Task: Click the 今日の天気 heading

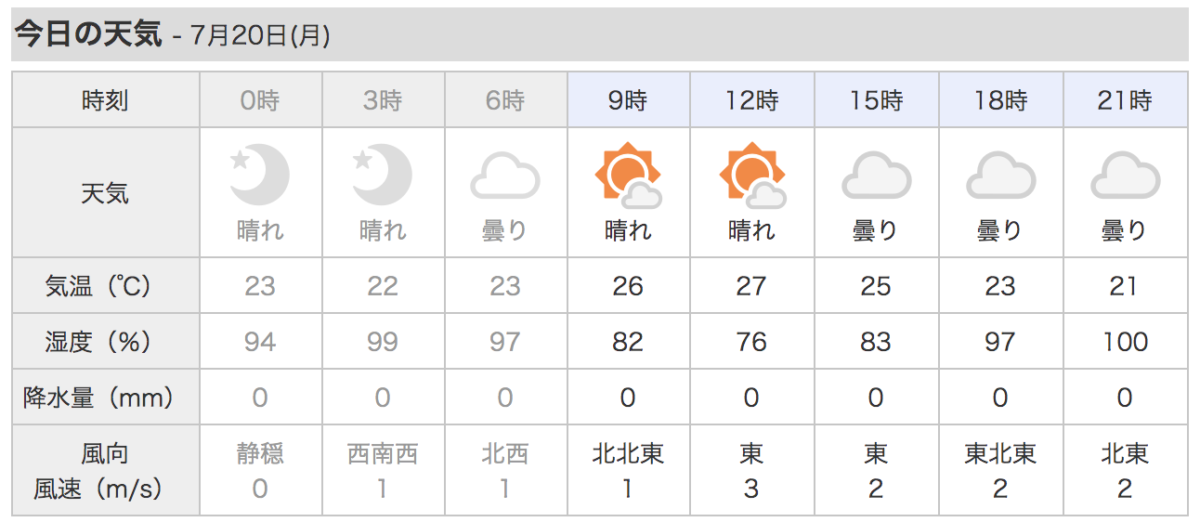Action: 88,35
